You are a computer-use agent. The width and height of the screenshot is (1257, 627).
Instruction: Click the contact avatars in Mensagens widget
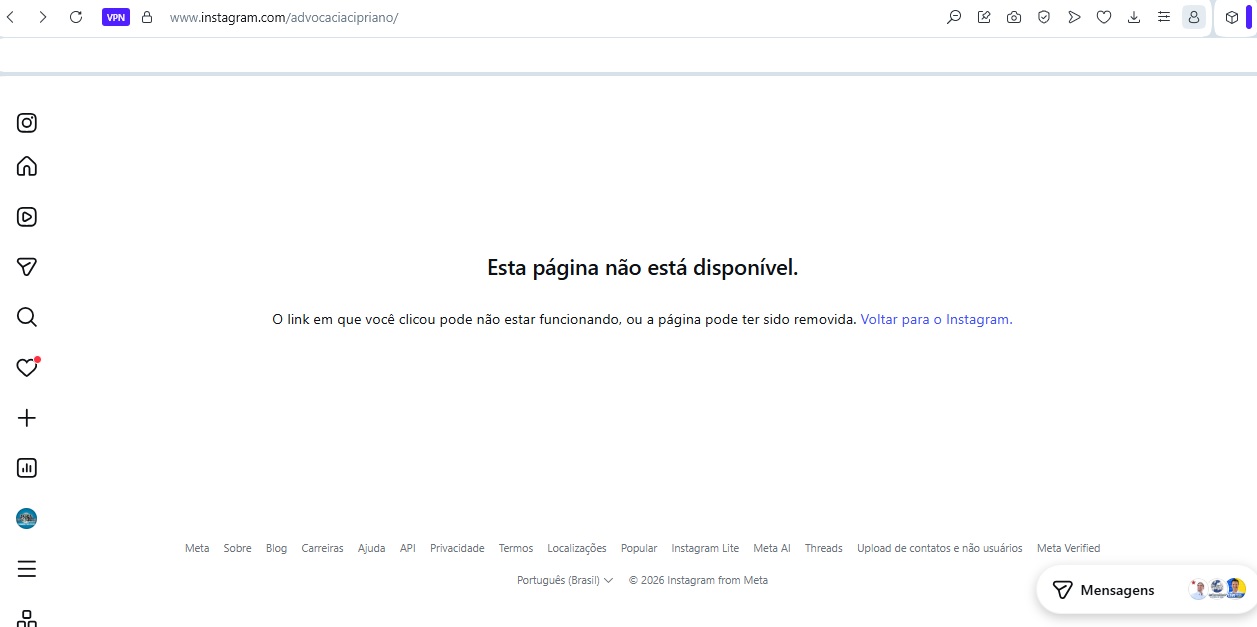pos(1217,589)
